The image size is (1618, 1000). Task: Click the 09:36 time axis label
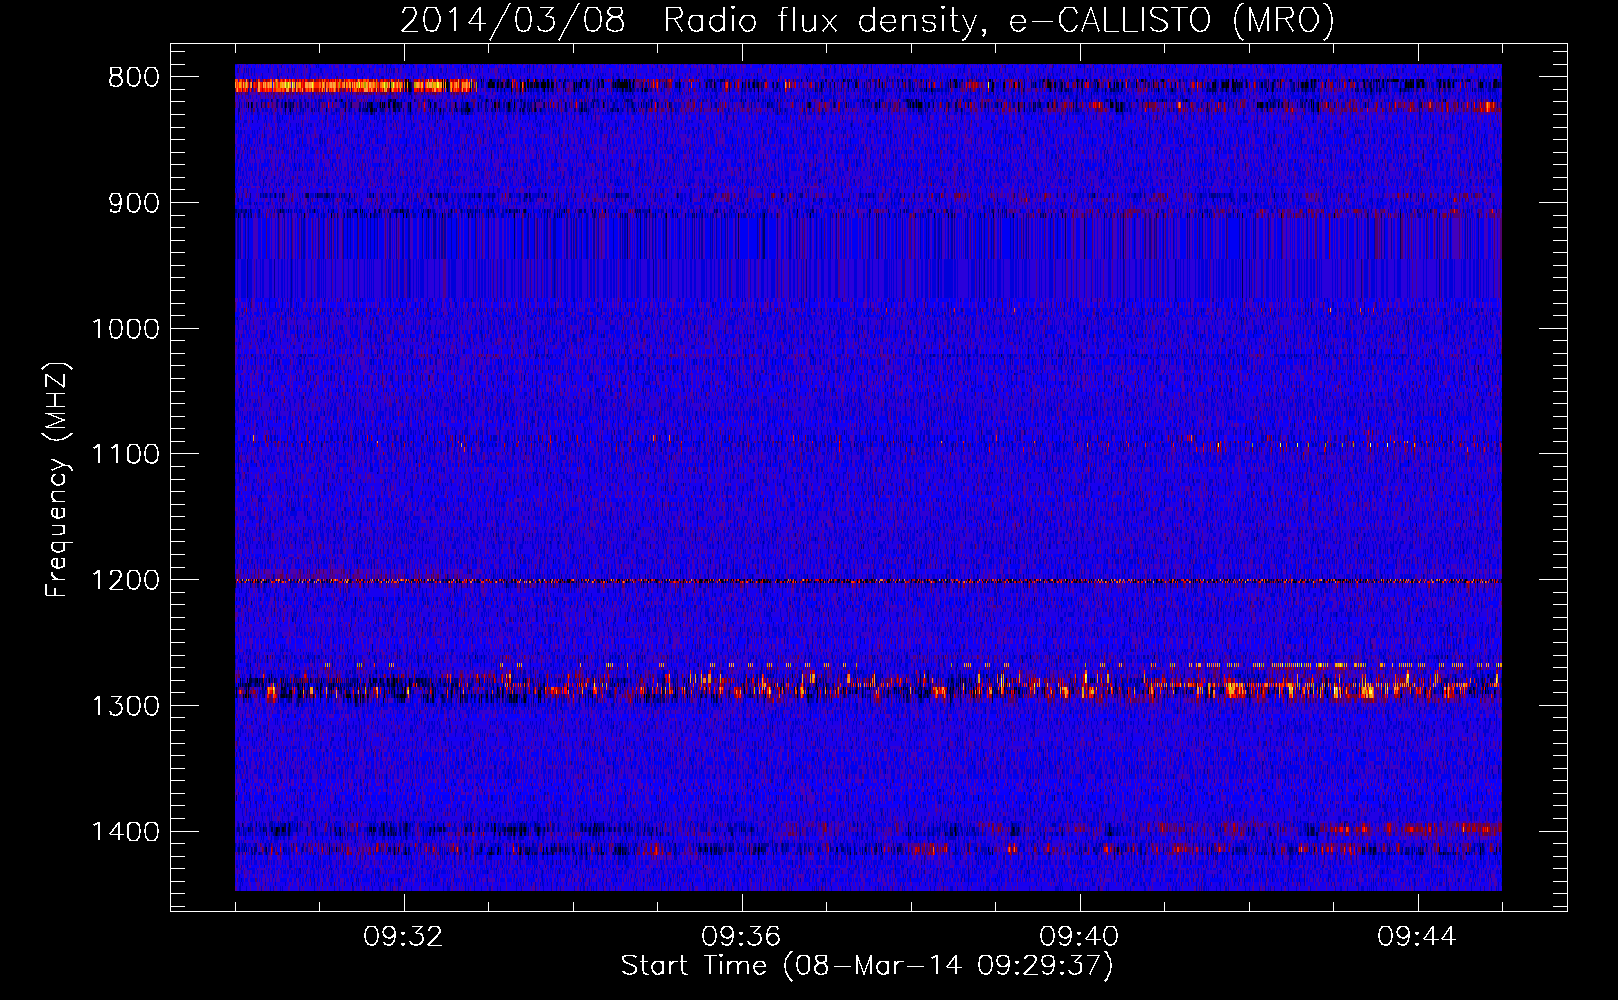click(741, 937)
